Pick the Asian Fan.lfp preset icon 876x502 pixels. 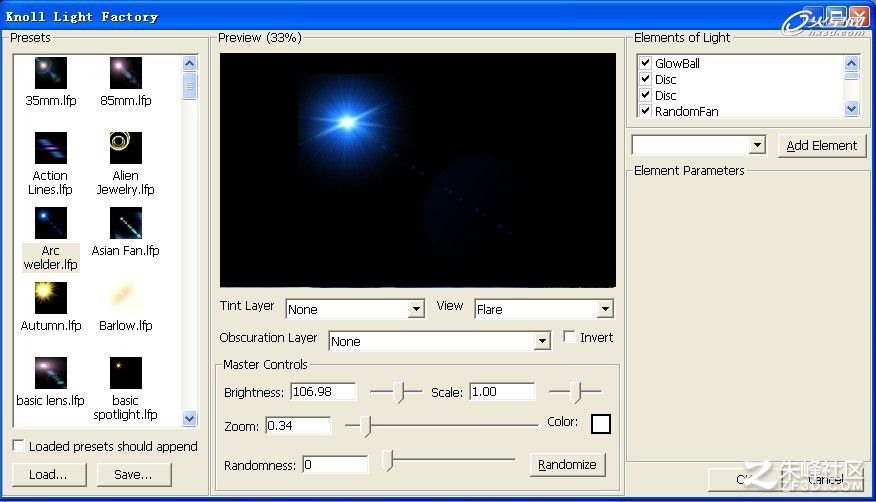click(126, 223)
